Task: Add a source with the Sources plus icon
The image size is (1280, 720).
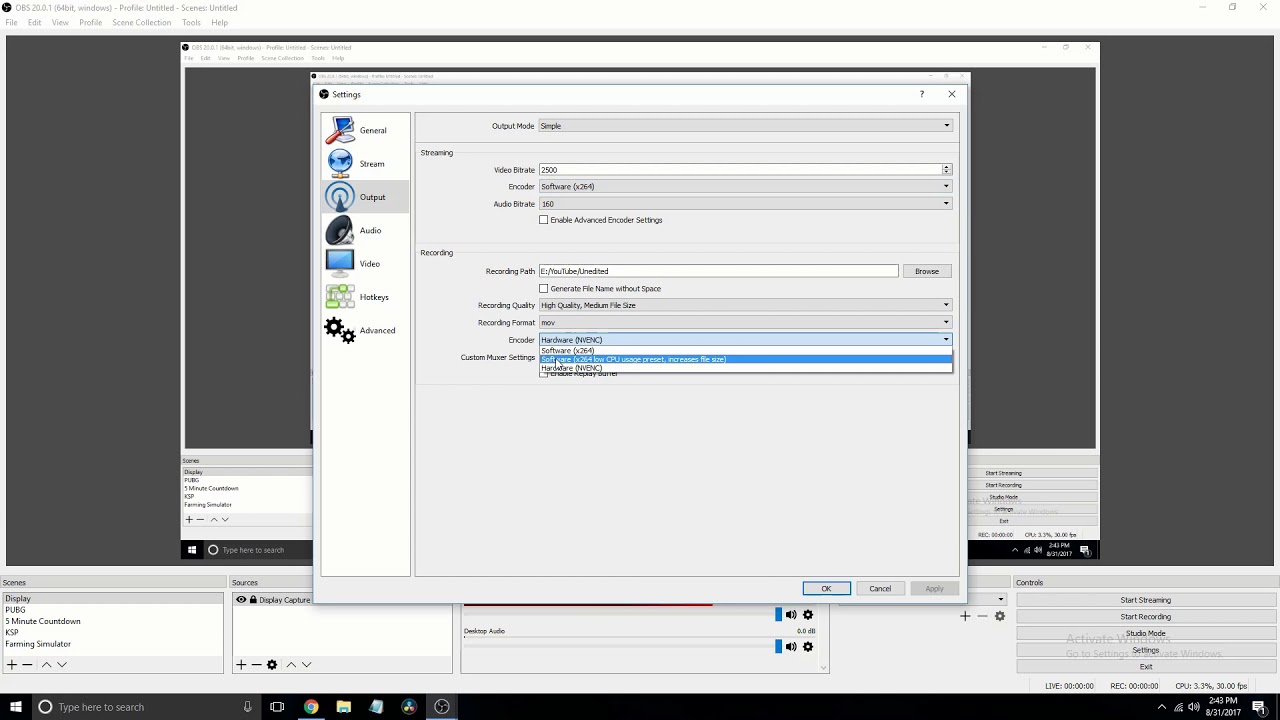Action: (x=240, y=664)
